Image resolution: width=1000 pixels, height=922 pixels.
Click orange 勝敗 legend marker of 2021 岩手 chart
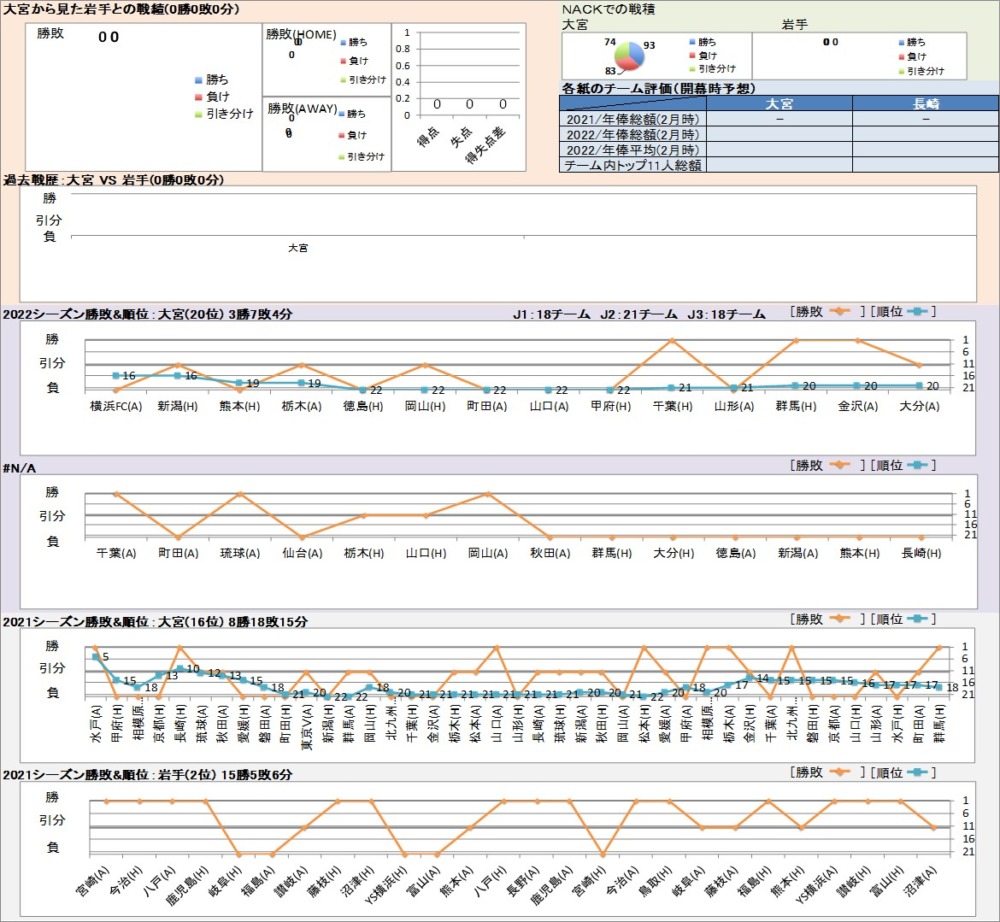pyautogui.click(x=841, y=772)
